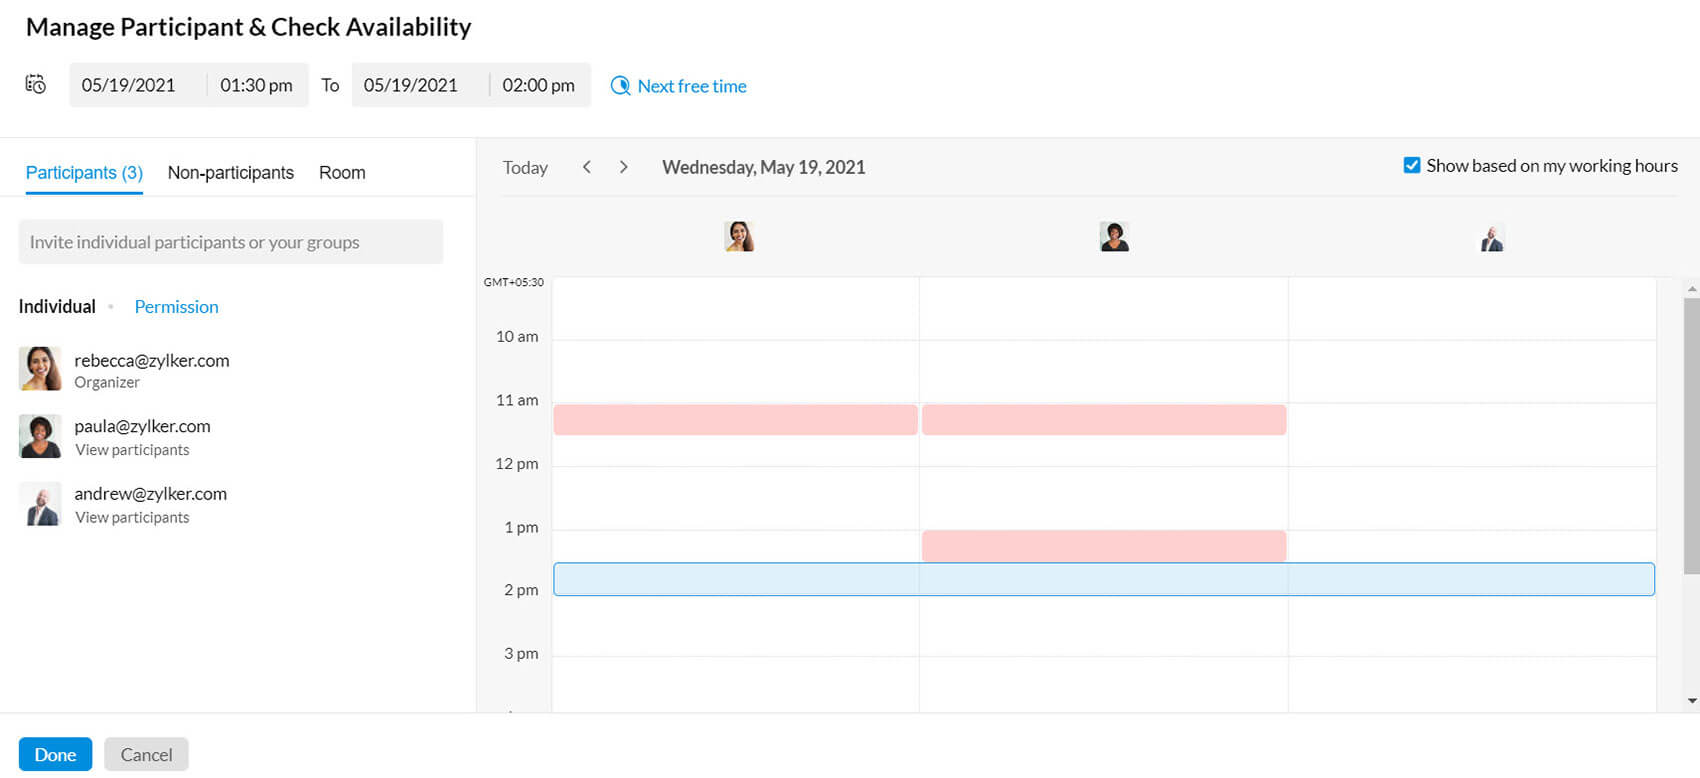Open the 02:00 pm end time dropdown
The image size is (1700, 778).
538,85
